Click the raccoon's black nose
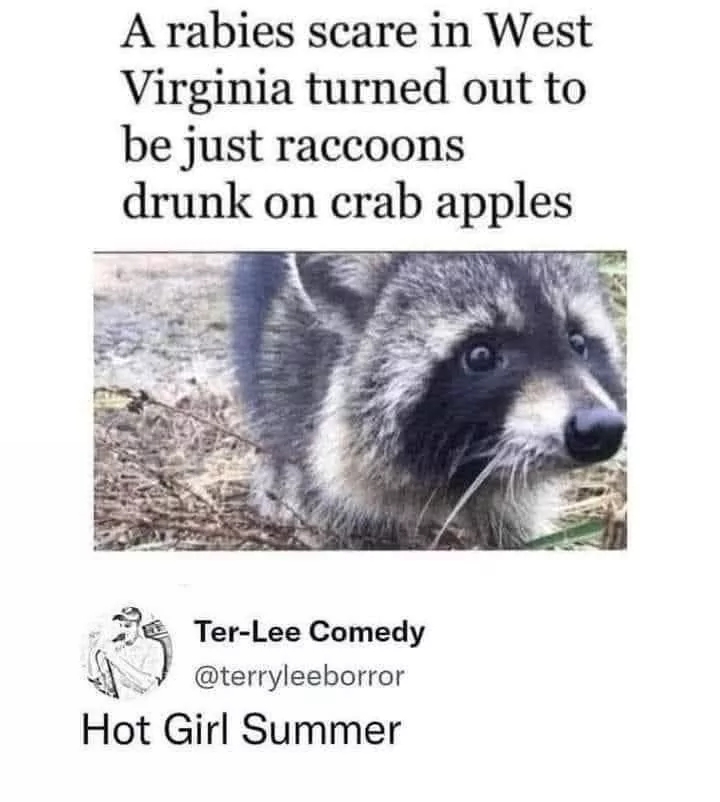This screenshot has height=802, width=720. point(595,434)
